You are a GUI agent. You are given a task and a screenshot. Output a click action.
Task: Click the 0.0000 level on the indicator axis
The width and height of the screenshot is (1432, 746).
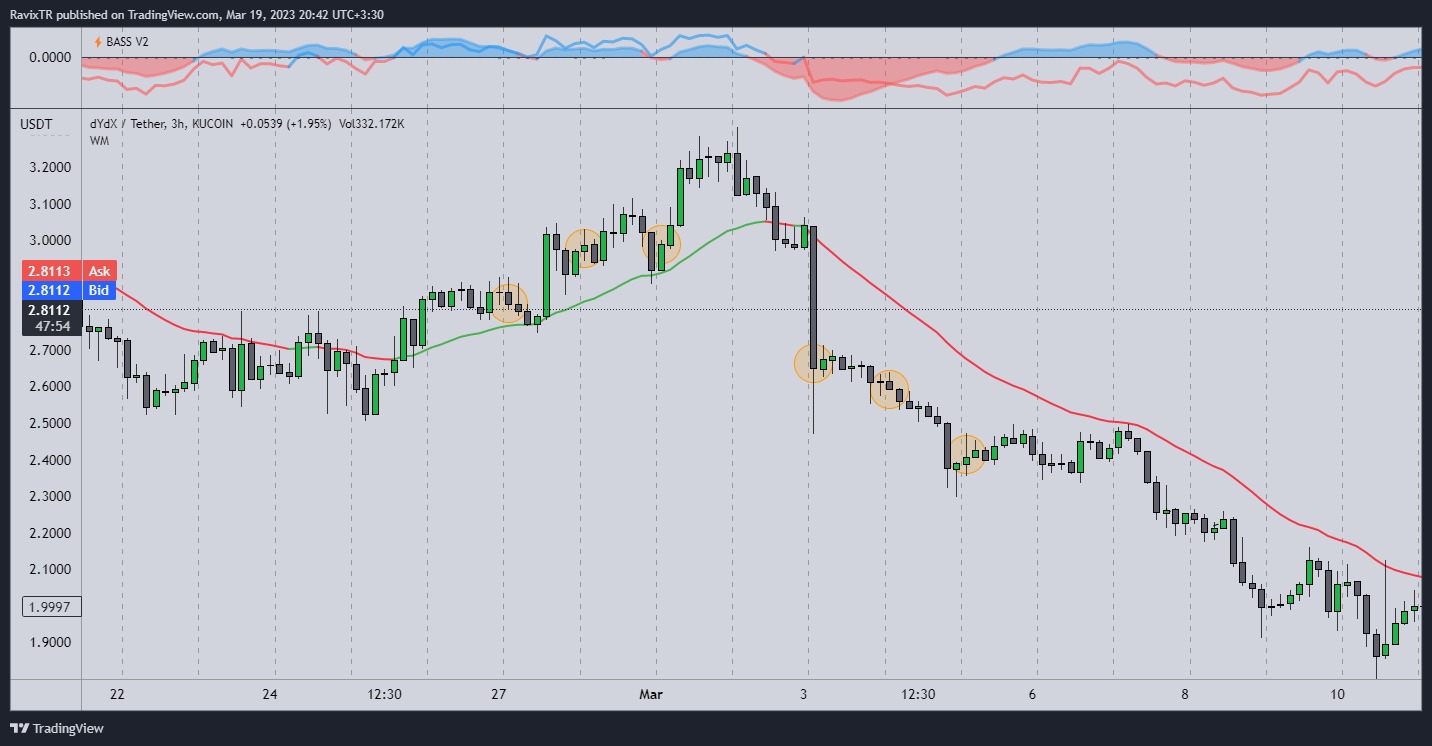(49, 57)
